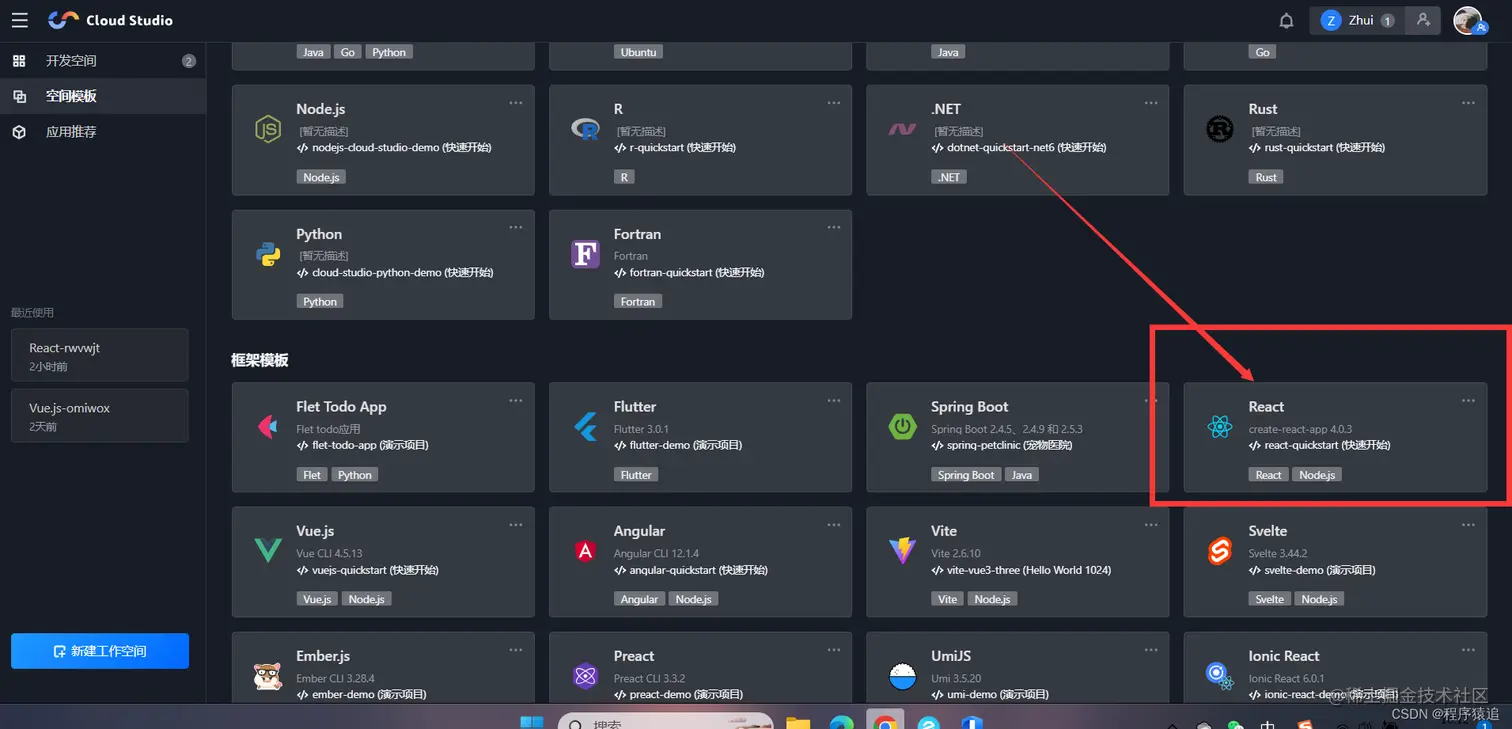1512x729 pixels.
Task: Click the Node.js template icon
Action: click(268, 129)
